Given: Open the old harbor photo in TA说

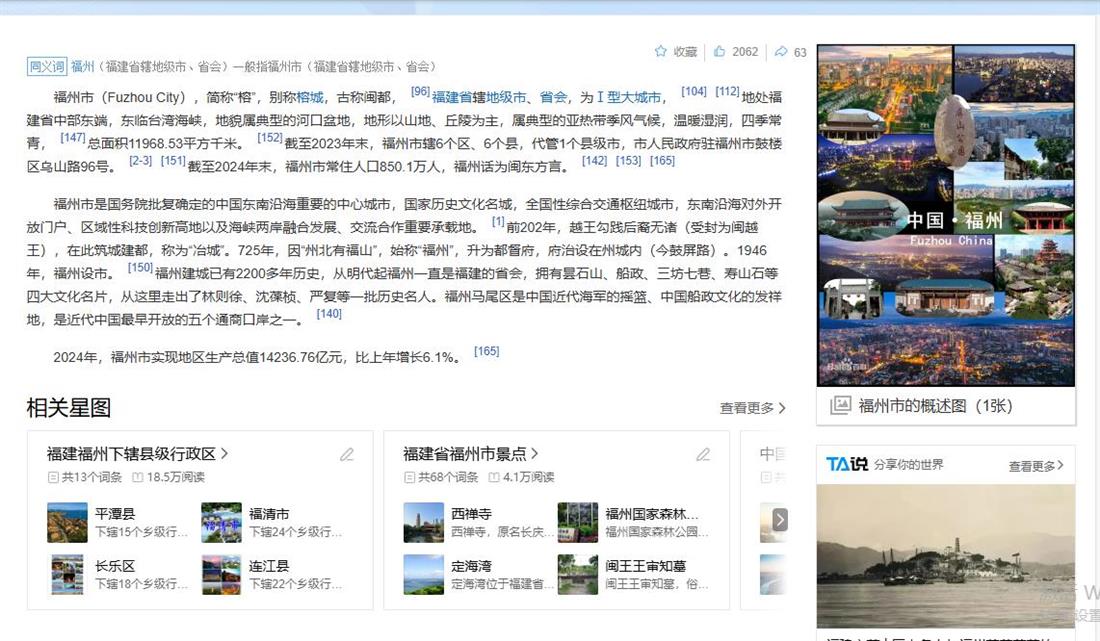Looking at the screenshot, I should pyautogui.click(x=946, y=556).
